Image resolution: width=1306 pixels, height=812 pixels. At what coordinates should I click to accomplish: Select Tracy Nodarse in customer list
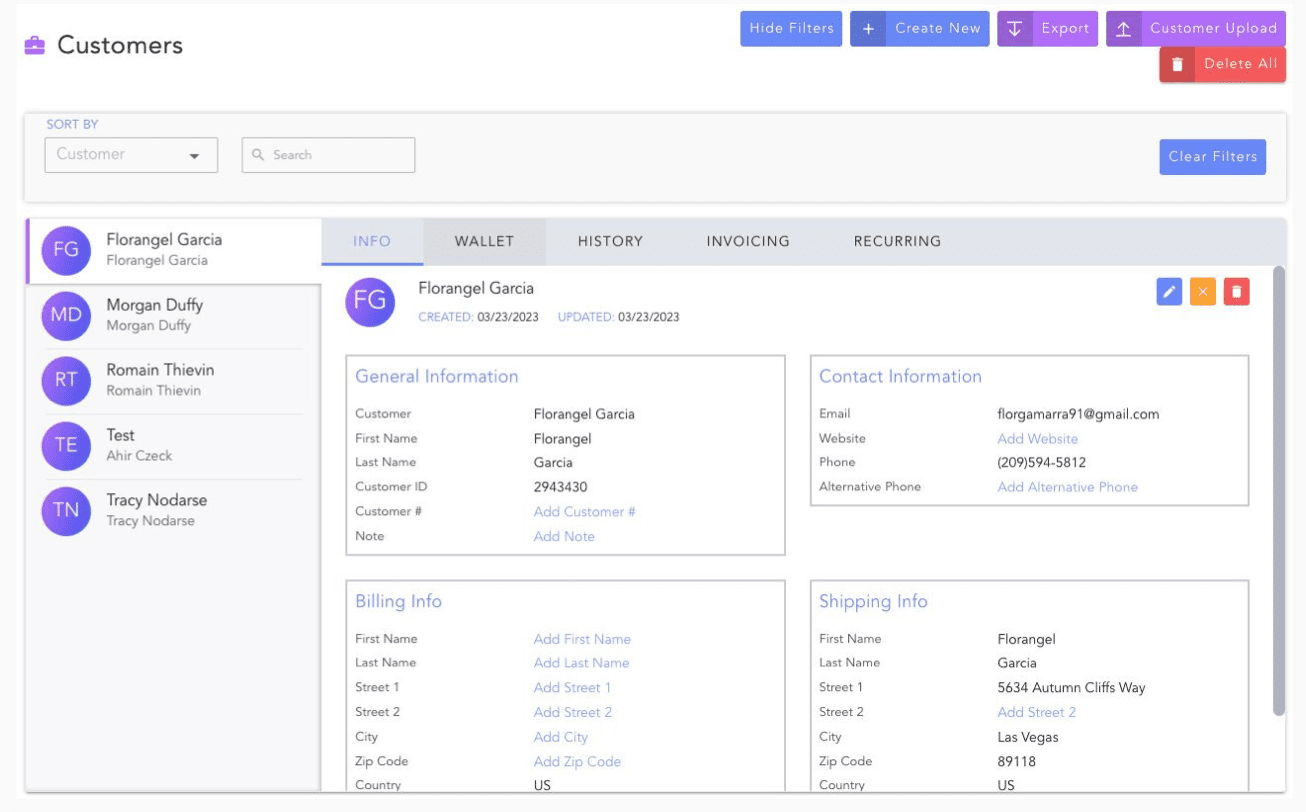click(x=174, y=510)
